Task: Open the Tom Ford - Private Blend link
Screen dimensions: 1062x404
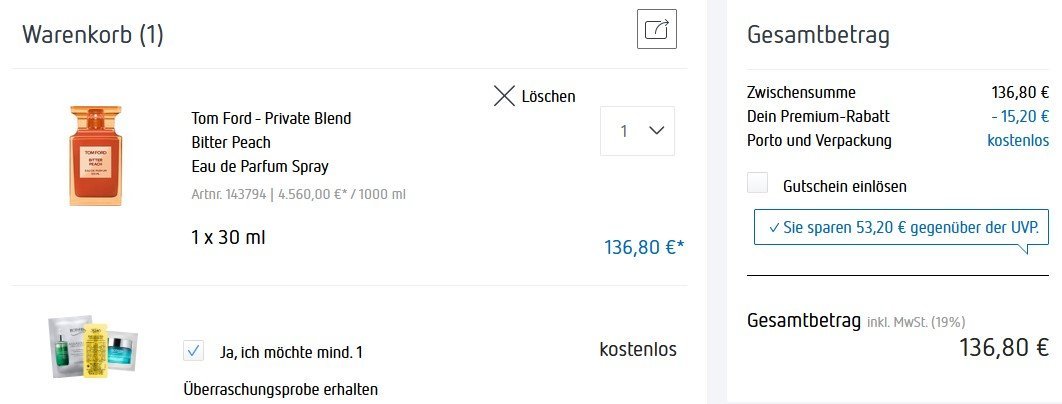Action: pos(271,118)
